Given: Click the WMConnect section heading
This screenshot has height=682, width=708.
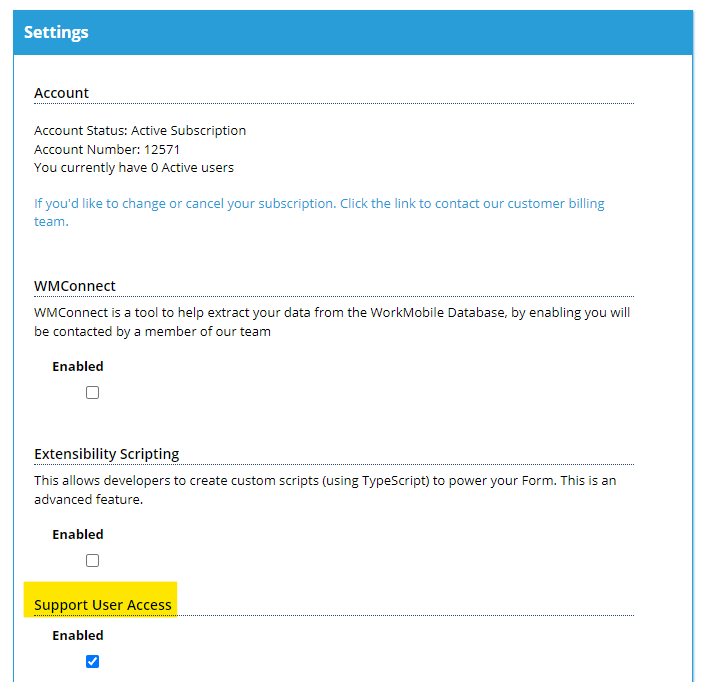Looking at the screenshot, I should [75, 286].
